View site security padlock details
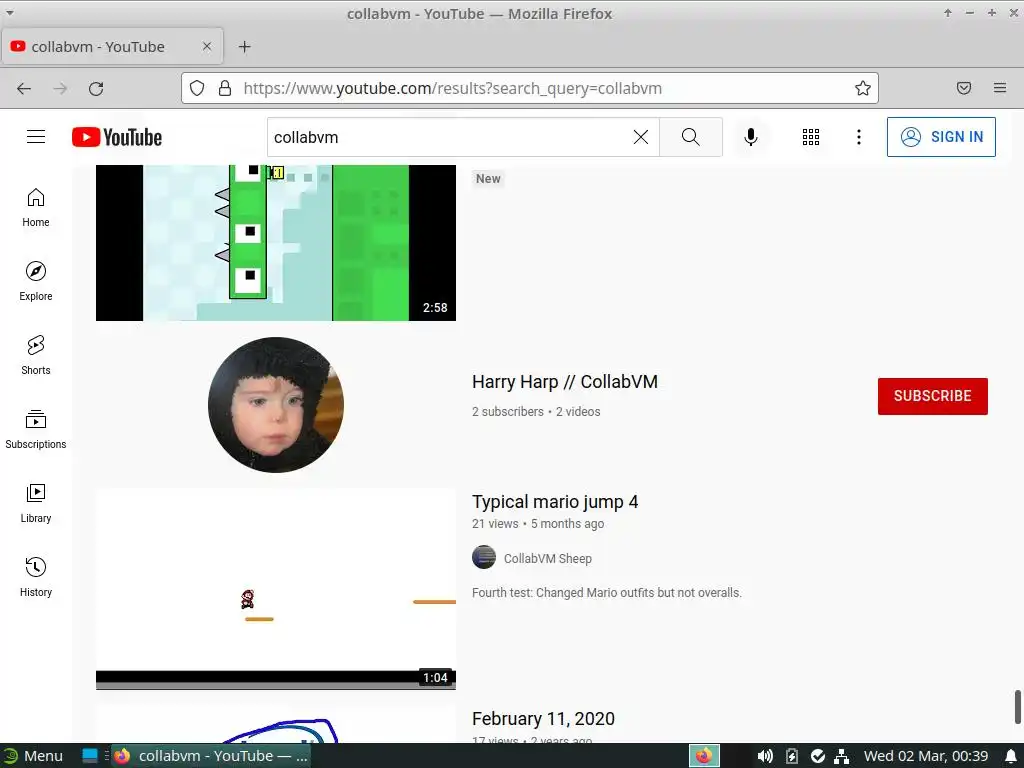 (225, 88)
